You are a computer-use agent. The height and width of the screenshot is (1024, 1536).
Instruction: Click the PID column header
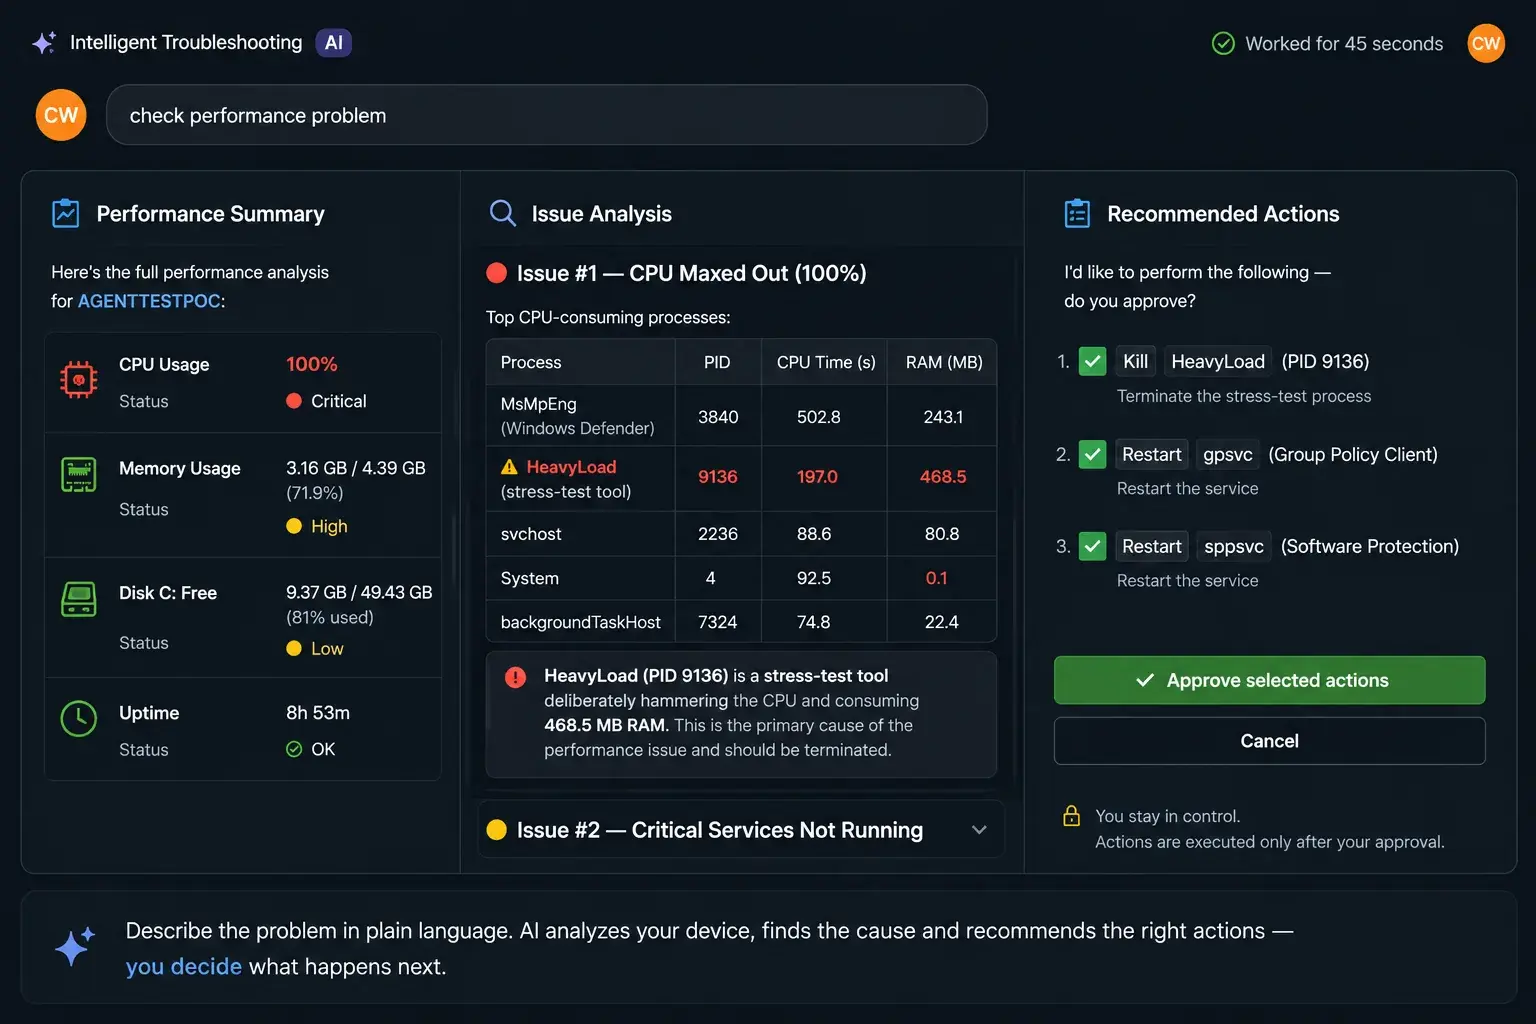pos(718,362)
